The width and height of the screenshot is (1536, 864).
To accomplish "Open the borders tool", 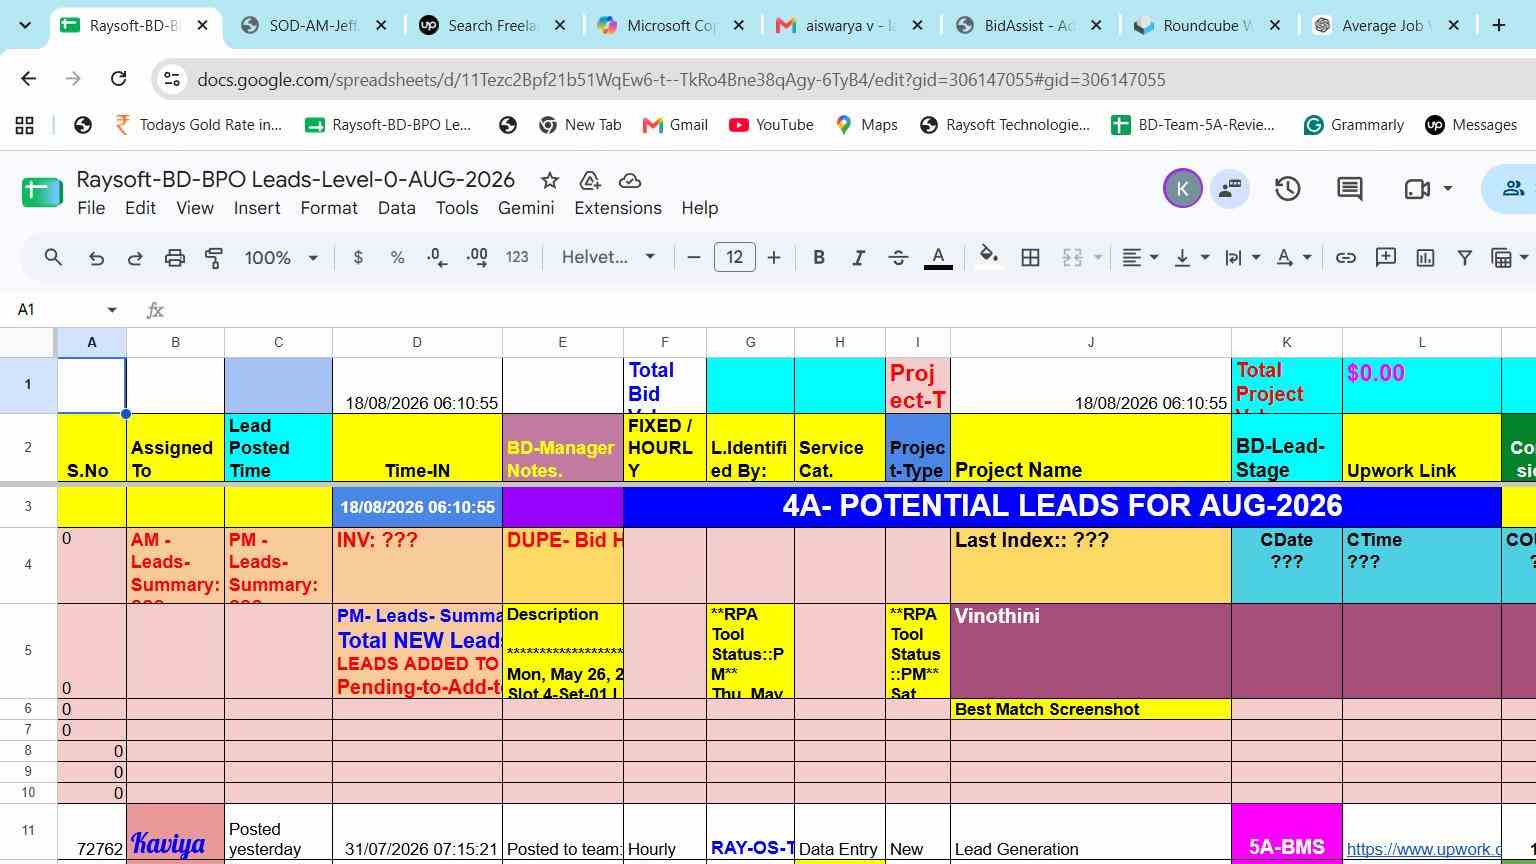I will coord(1030,258).
